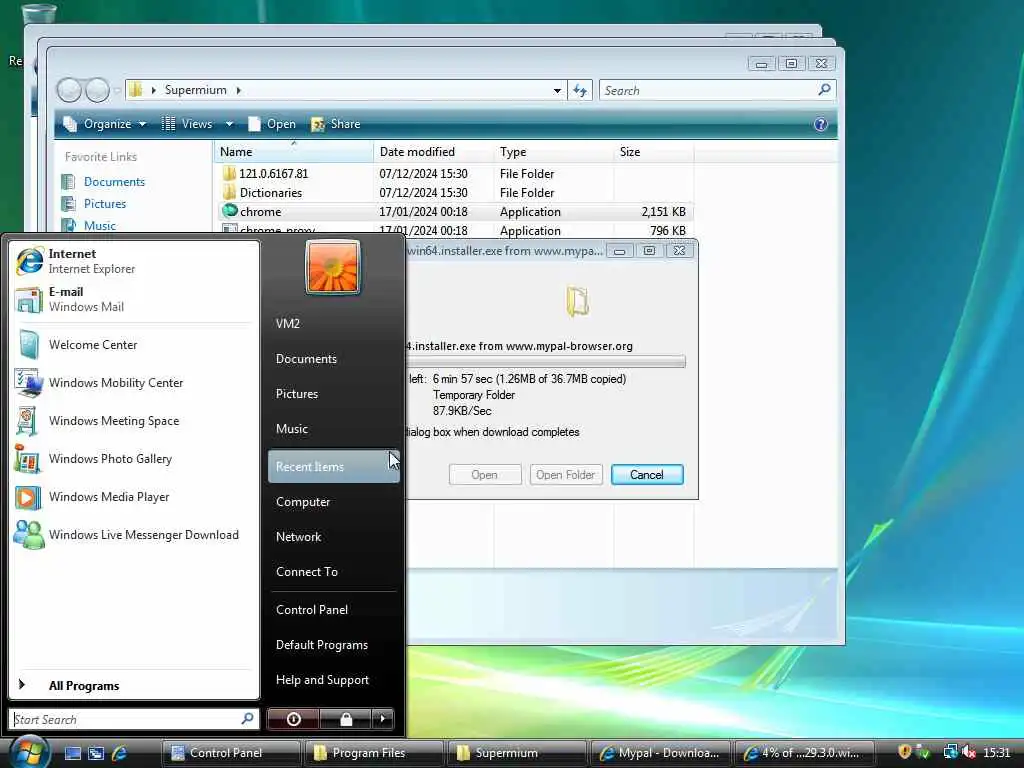Launch Windows Meeting Space
The height and width of the screenshot is (768, 1024).
click(134, 421)
